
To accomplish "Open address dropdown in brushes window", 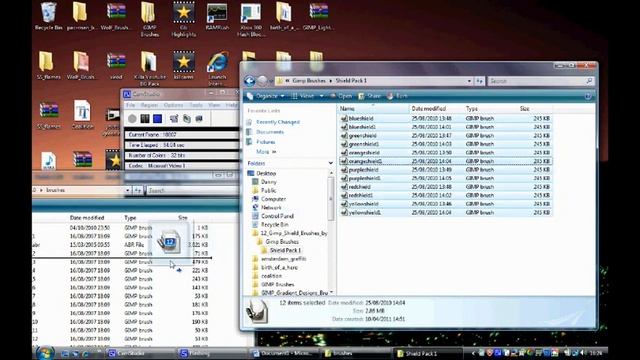I will point(128,190).
